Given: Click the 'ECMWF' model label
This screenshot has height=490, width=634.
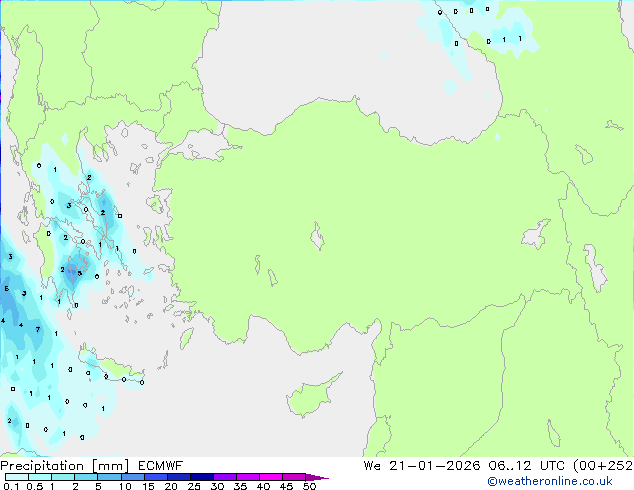Looking at the screenshot, I should [160, 466].
